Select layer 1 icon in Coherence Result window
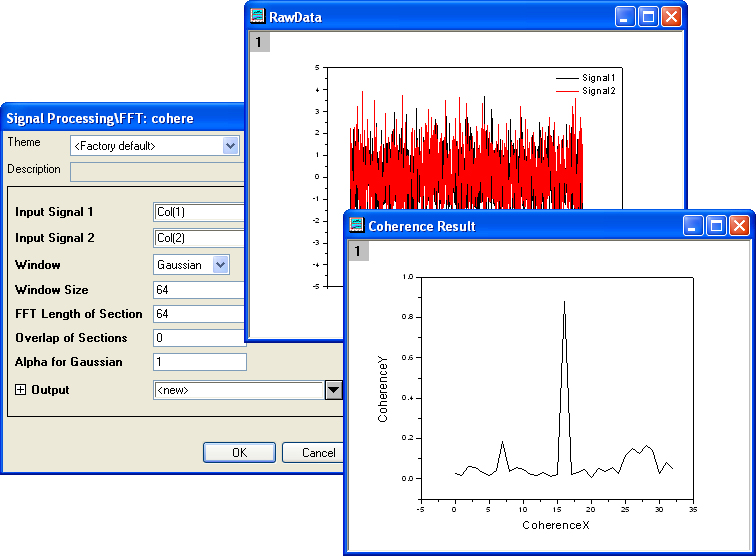 pyautogui.click(x=358, y=251)
